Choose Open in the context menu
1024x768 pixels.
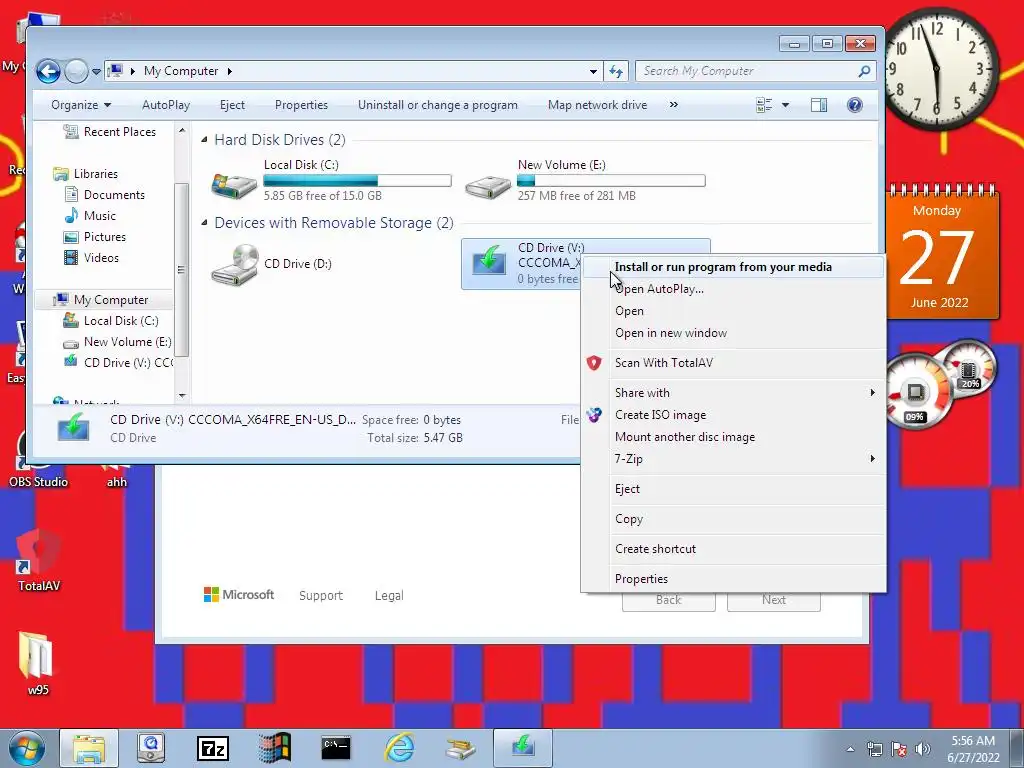pos(629,311)
